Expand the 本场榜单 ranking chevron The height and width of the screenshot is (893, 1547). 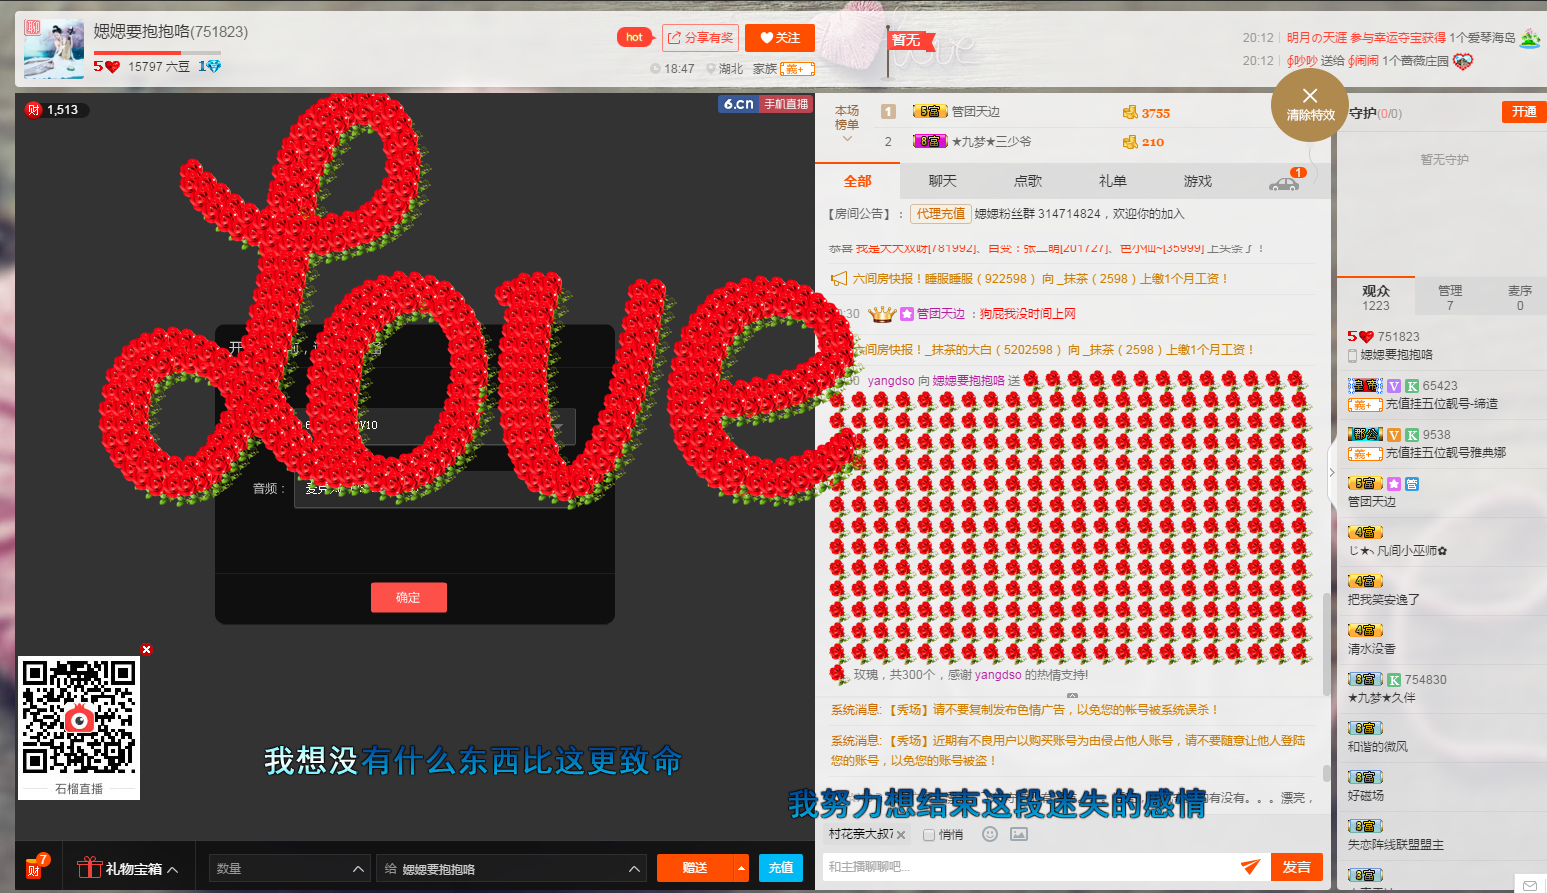[847, 139]
